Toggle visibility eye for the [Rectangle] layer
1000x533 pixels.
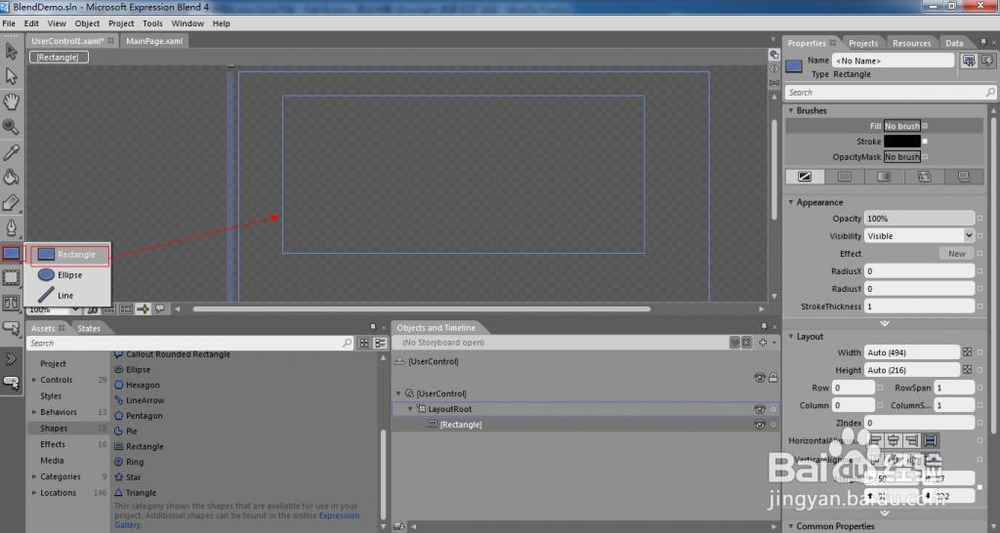[759, 425]
